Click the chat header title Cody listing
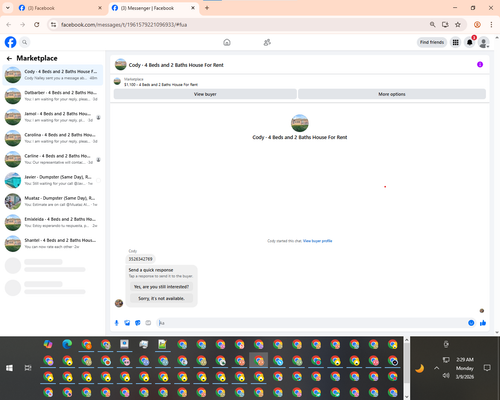 click(x=176, y=65)
